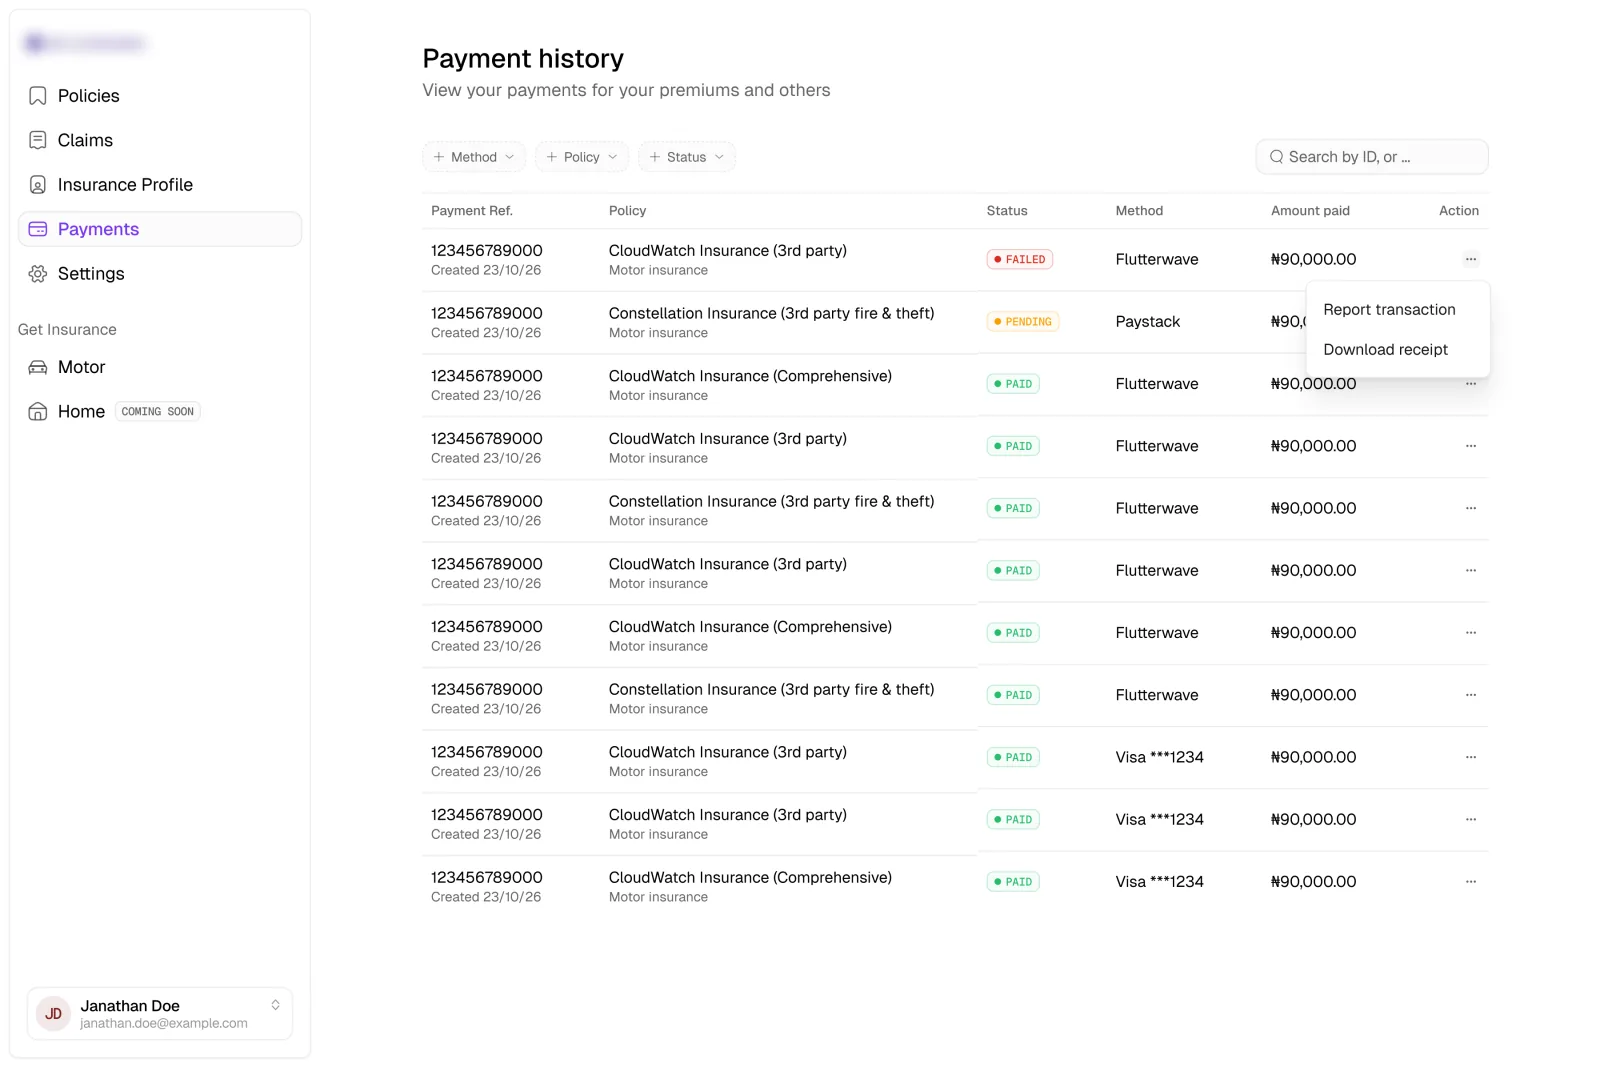Screen dimensions: 1600x1067
Task: Click the janathan.doe@example.com email text
Action: click(x=164, y=1023)
